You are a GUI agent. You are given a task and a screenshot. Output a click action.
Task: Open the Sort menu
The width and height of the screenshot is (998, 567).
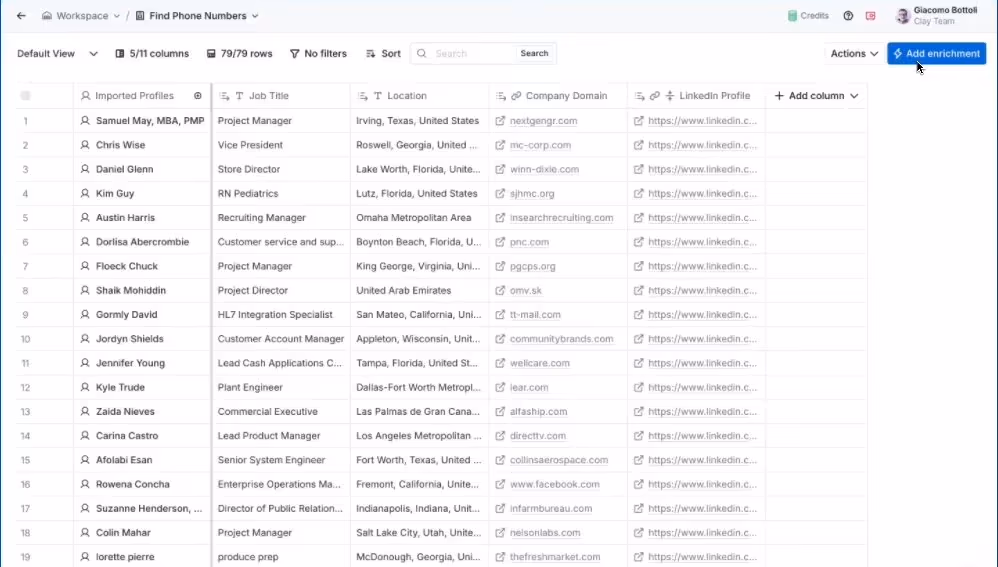pos(383,53)
